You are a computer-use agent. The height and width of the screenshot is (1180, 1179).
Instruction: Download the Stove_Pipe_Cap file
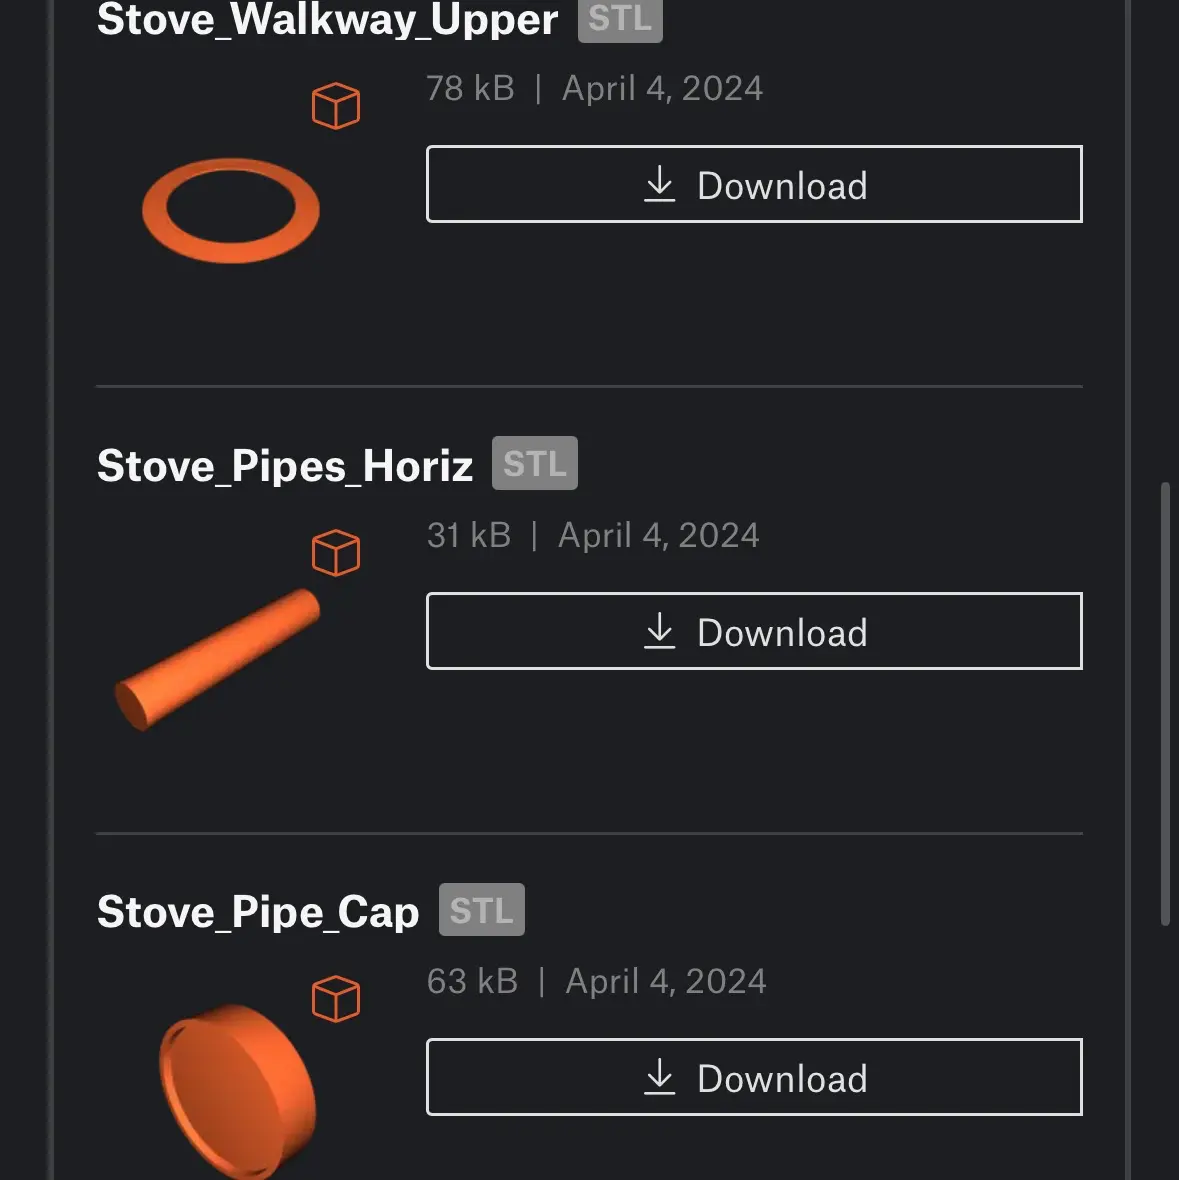pos(754,1077)
